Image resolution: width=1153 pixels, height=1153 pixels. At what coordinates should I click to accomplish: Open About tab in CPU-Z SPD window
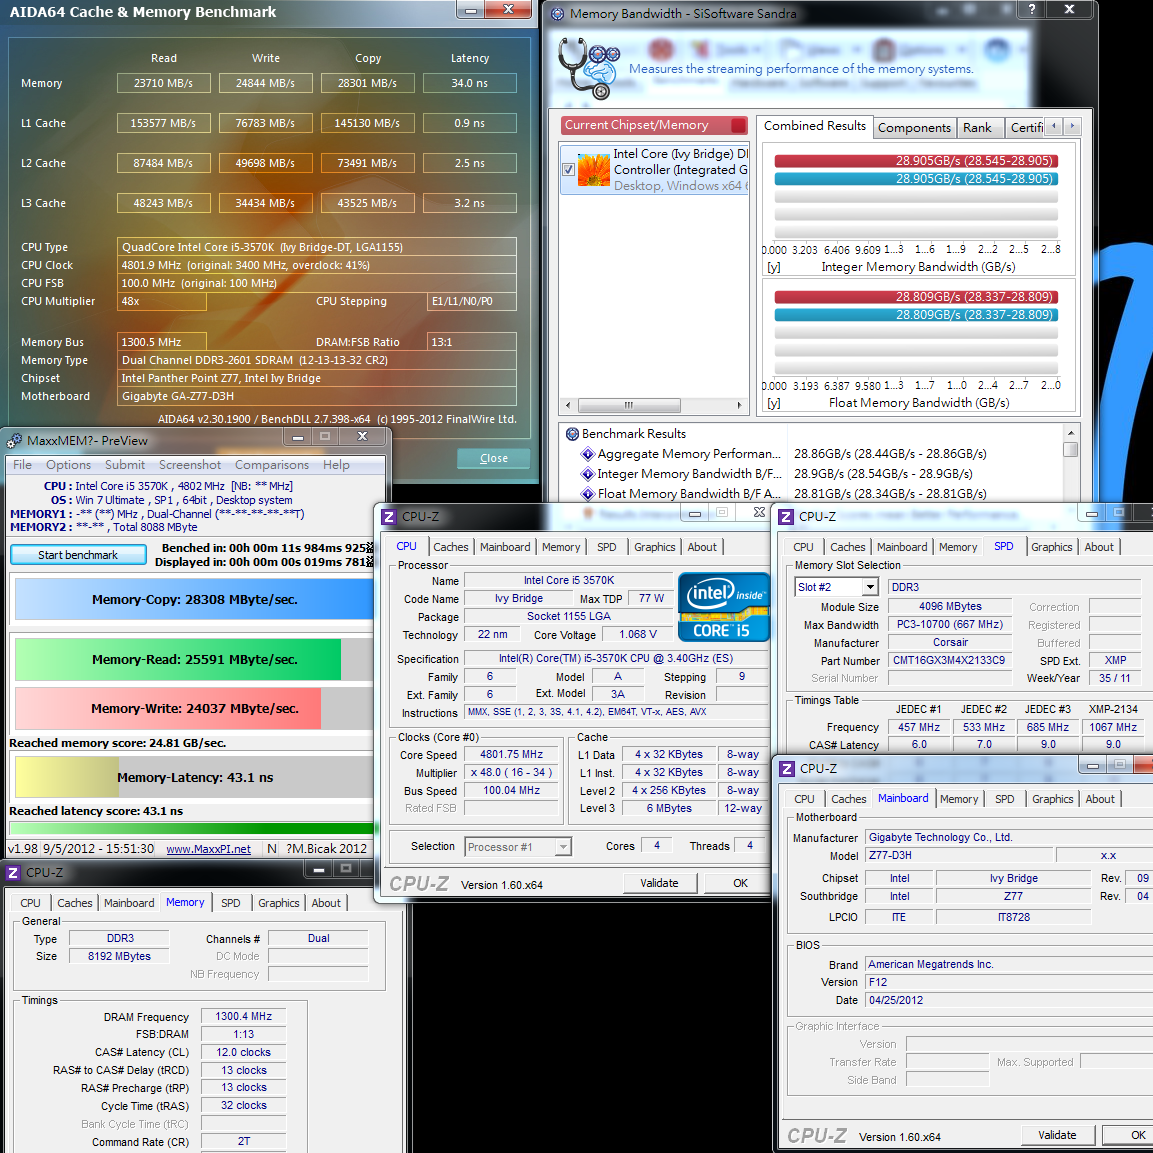(x=1099, y=547)
